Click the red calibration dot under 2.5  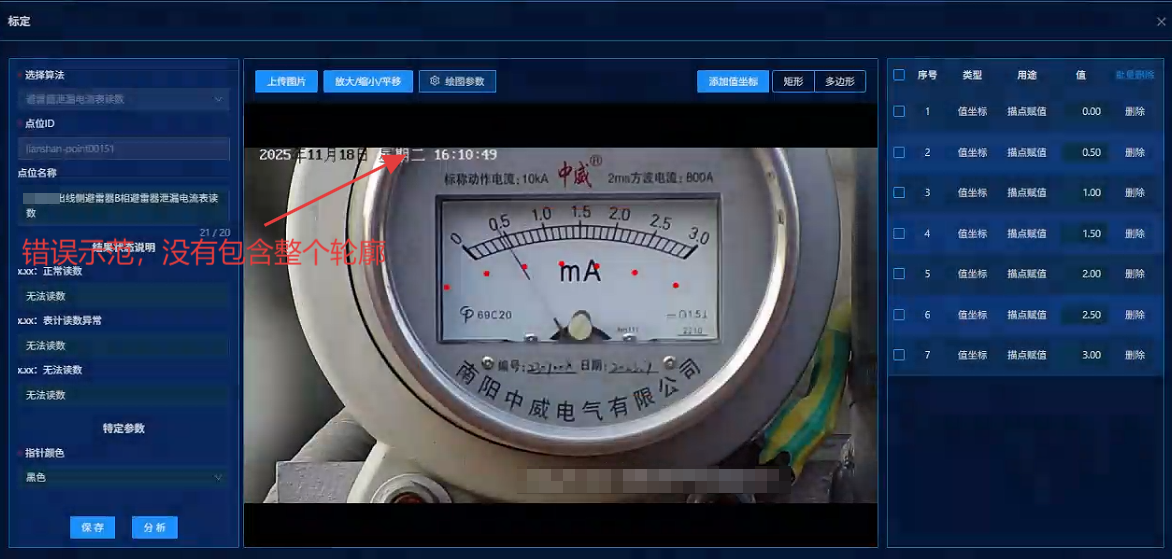(x=634, y=272)
